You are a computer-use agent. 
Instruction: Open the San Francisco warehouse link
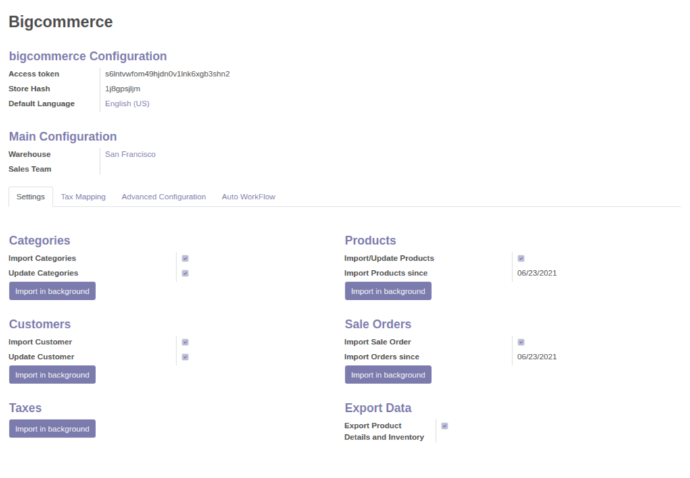point(130,154)
